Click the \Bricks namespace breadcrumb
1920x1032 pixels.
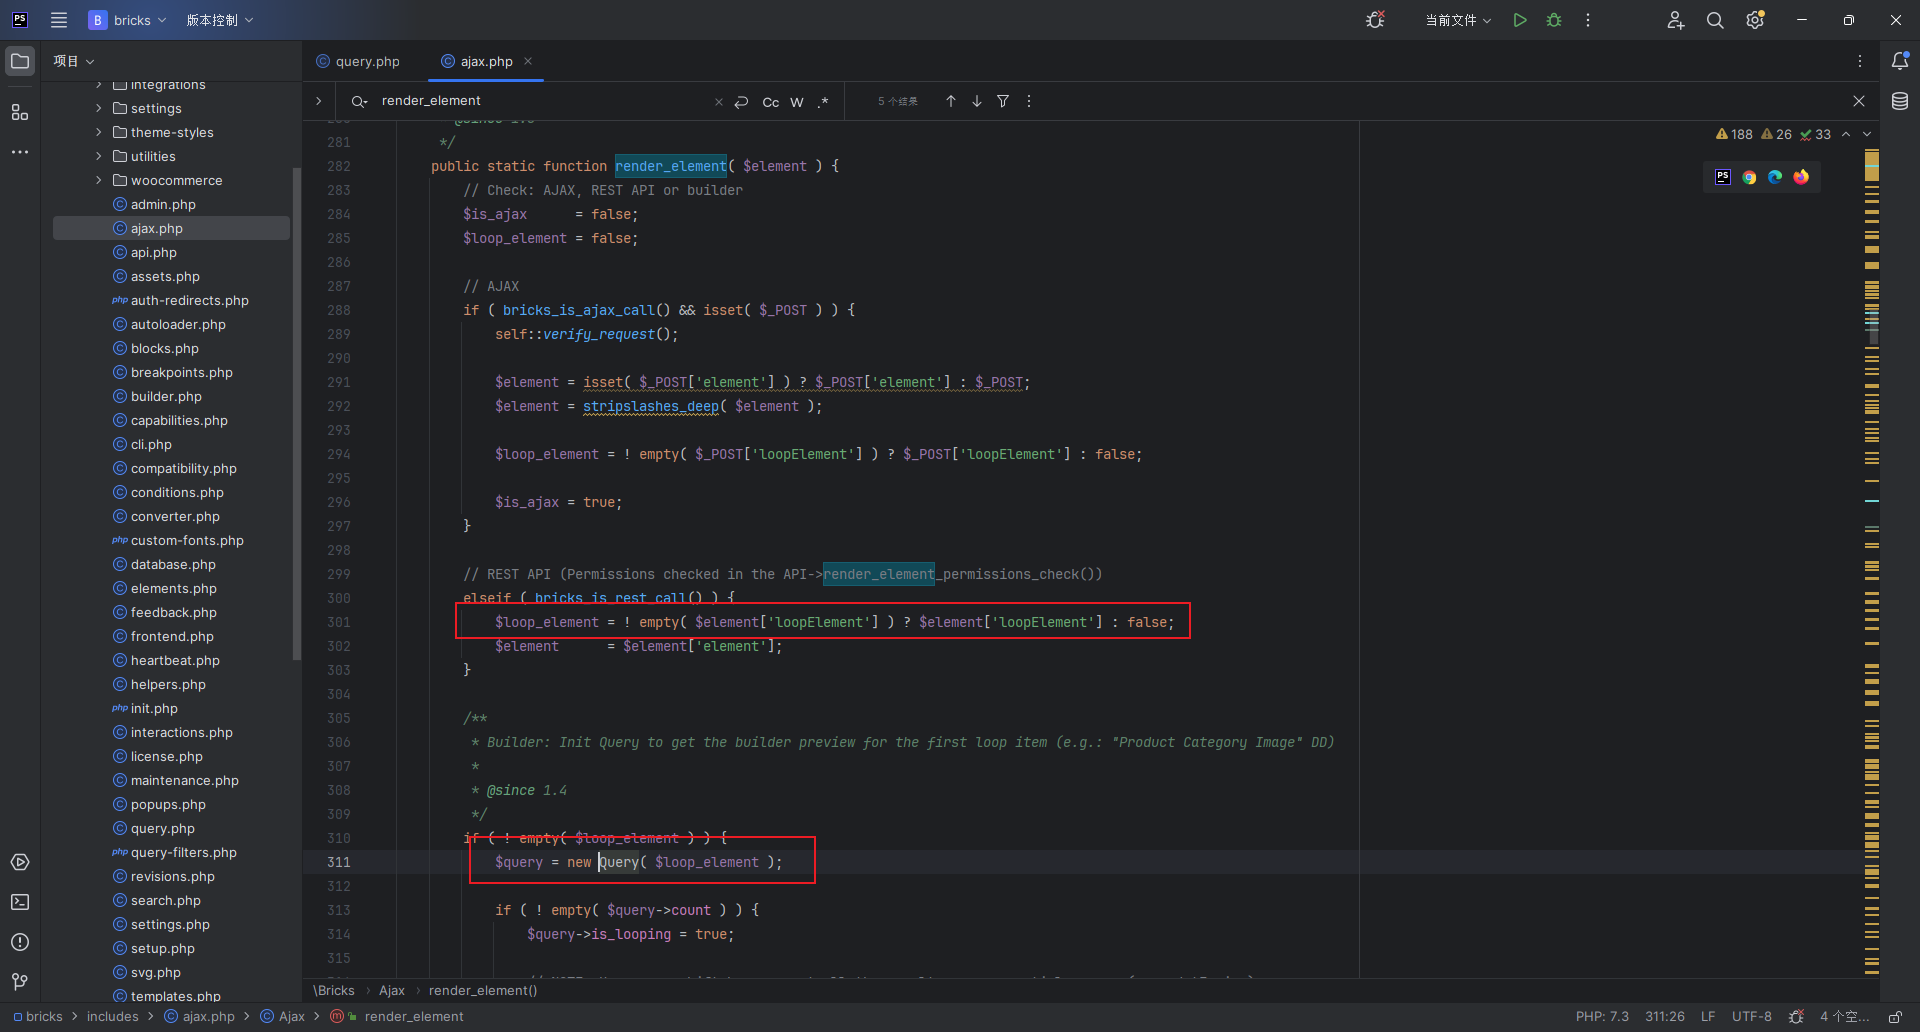pos(334,990)
